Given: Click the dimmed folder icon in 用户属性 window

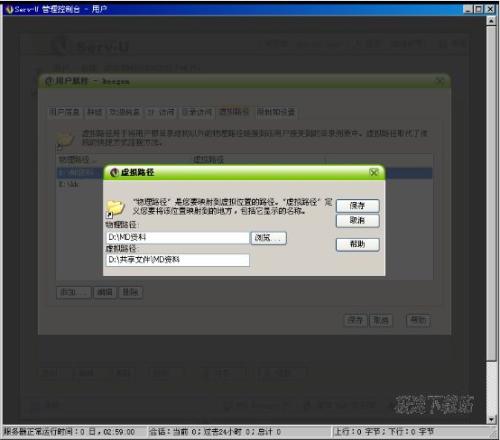Looking at the screenshot, I should [65, 139].
